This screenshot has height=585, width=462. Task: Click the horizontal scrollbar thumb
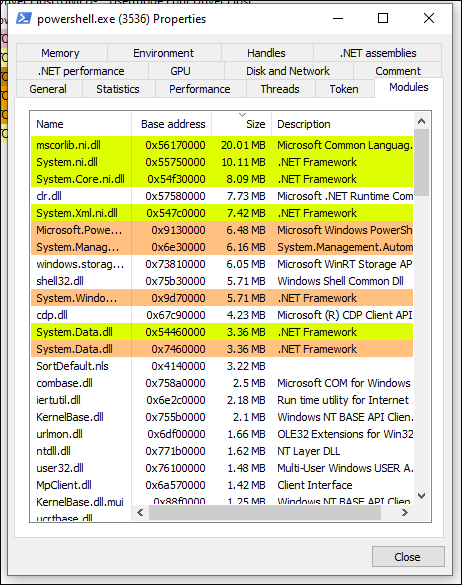265,513
